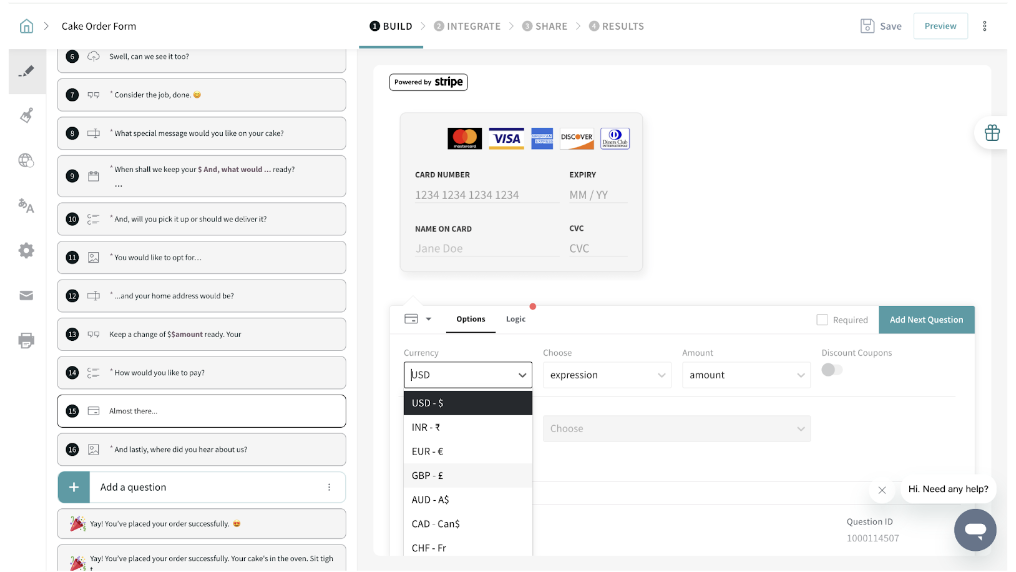
Task: Click the Preview button
Action: coord(940,26)
